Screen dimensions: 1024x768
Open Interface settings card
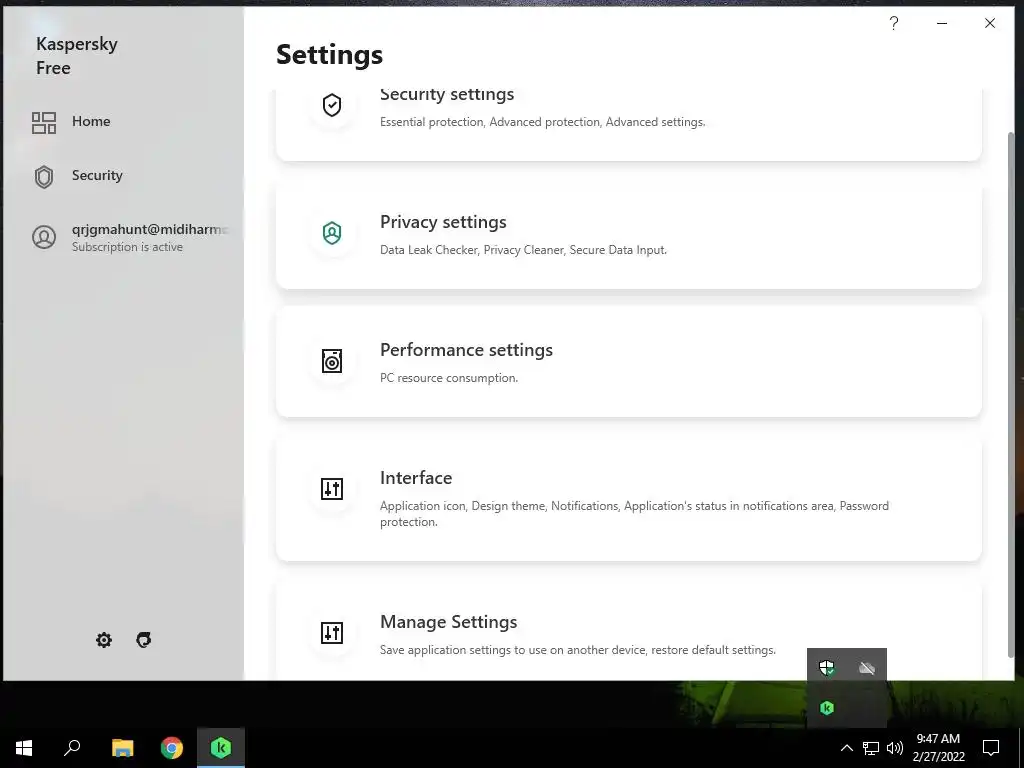click(x=628, y=498)
